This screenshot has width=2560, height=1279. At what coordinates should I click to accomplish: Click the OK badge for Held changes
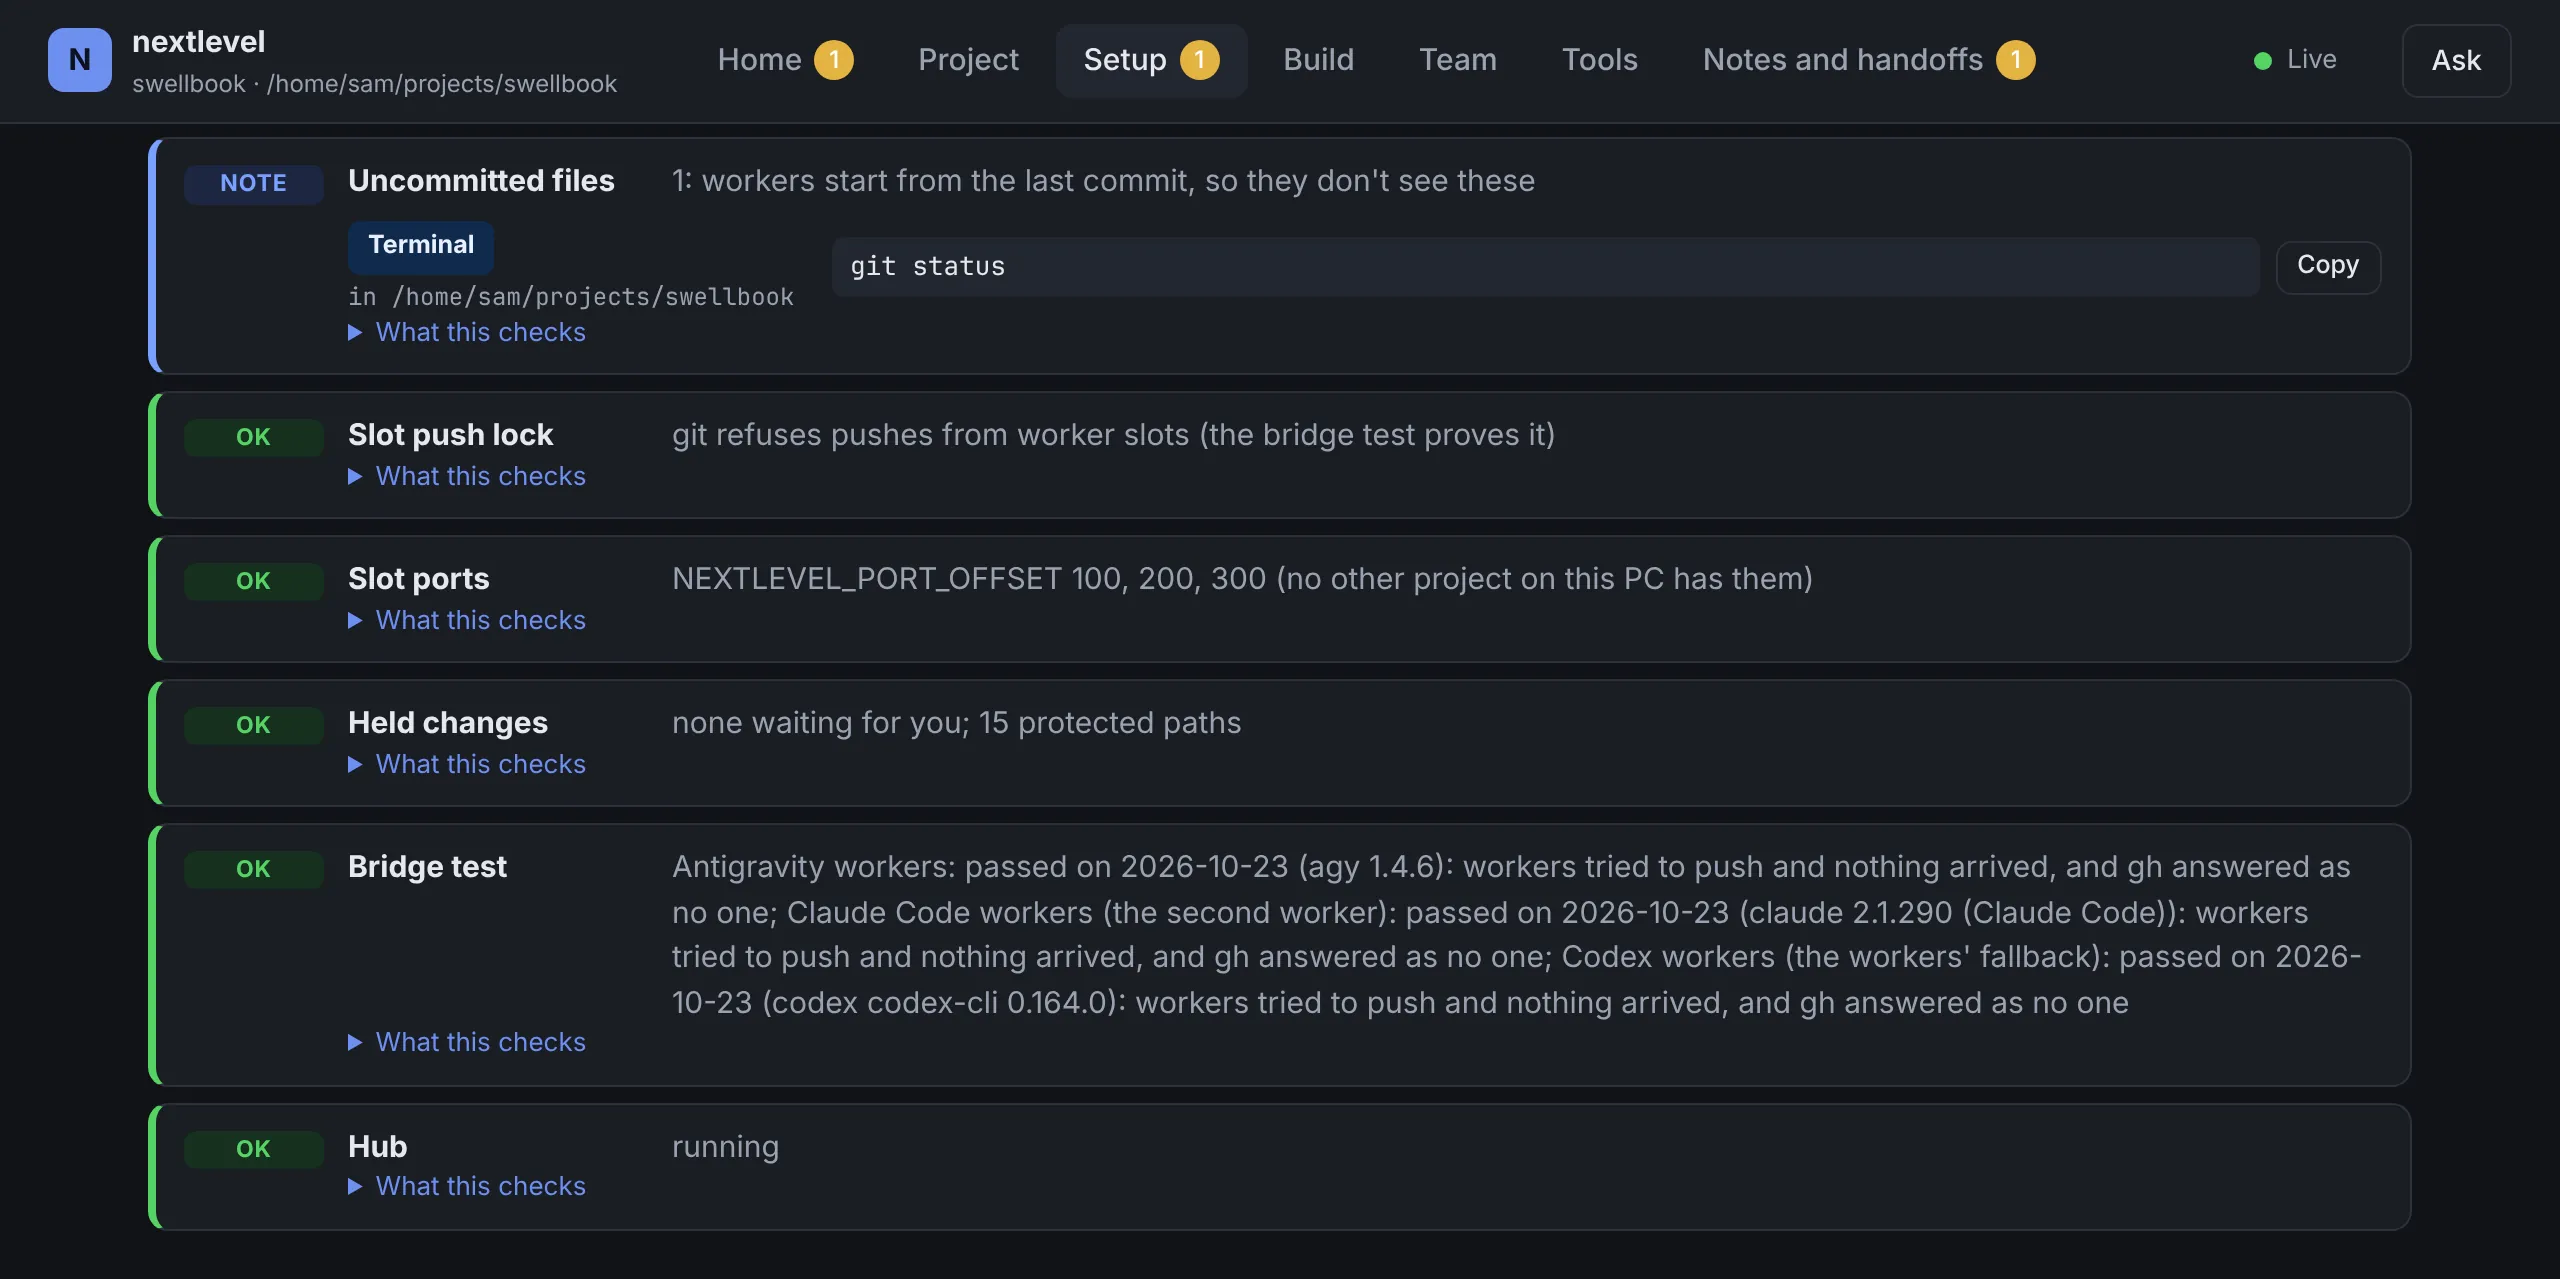tap(254, 726)
